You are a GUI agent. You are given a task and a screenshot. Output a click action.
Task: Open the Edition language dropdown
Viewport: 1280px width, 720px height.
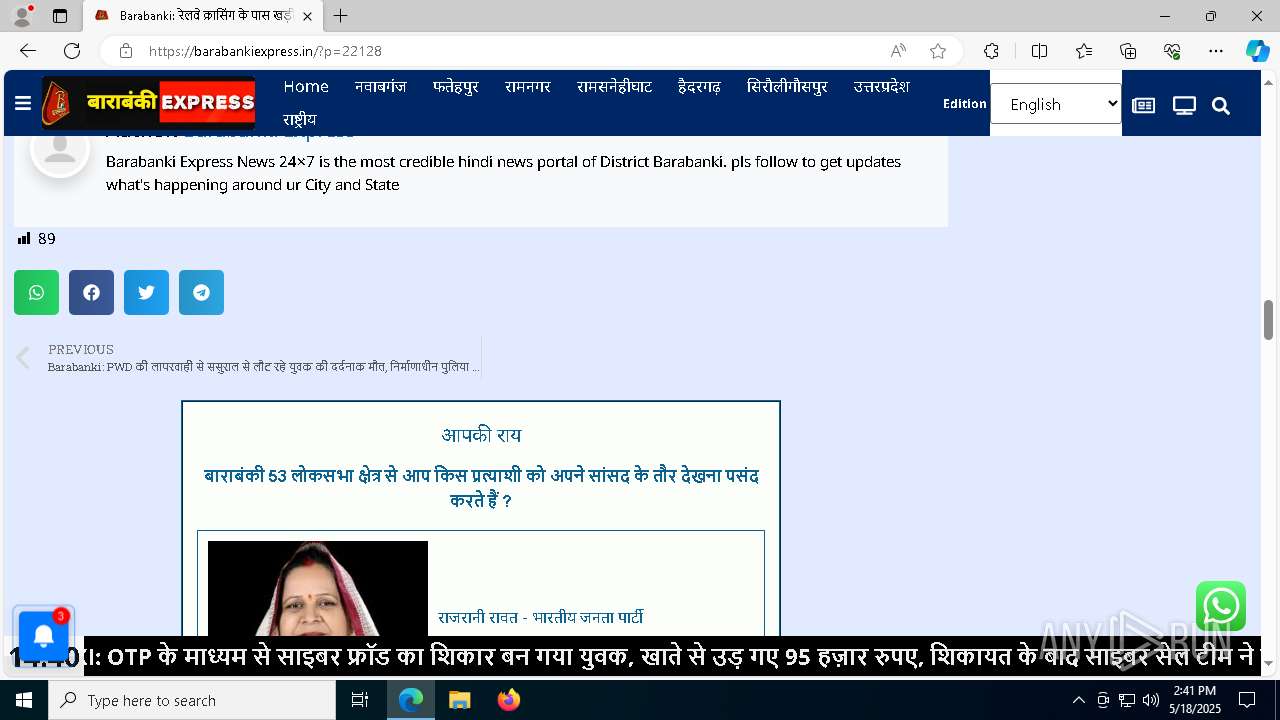coord(1056,104)
